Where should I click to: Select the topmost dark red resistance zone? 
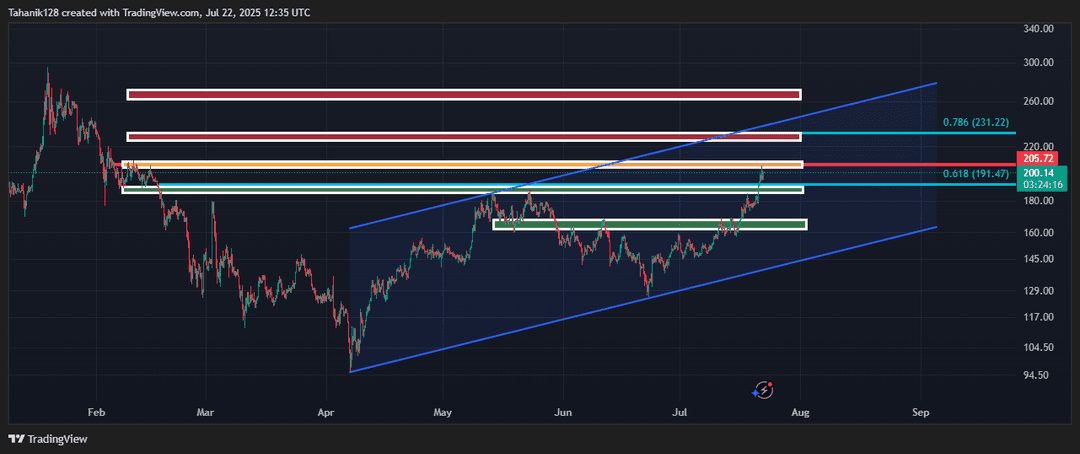pyautogui.click(x=464, y=94)
